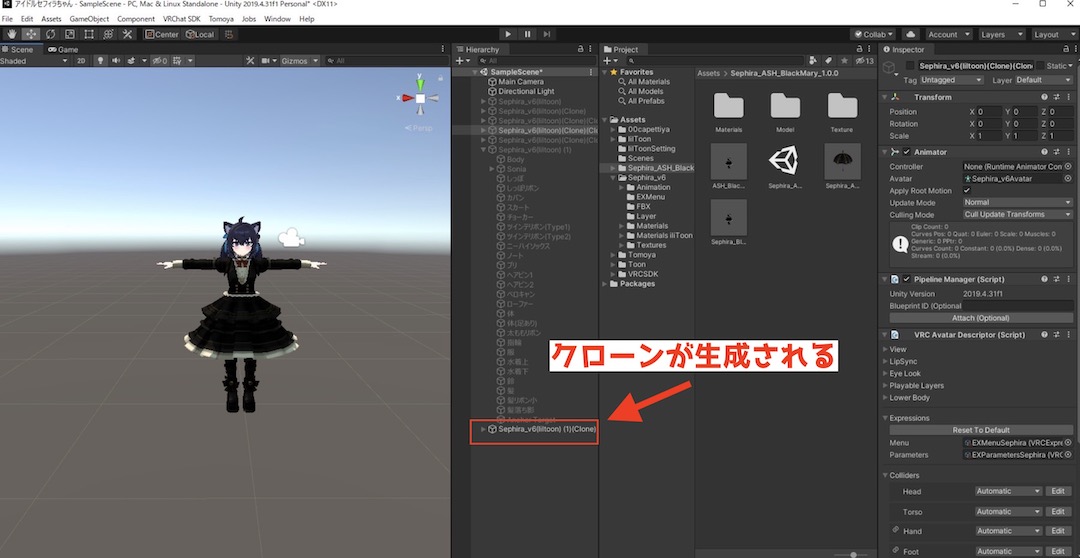
Task: Select the Hand tool
Action: pyautogui.click(x=12, y=34)
